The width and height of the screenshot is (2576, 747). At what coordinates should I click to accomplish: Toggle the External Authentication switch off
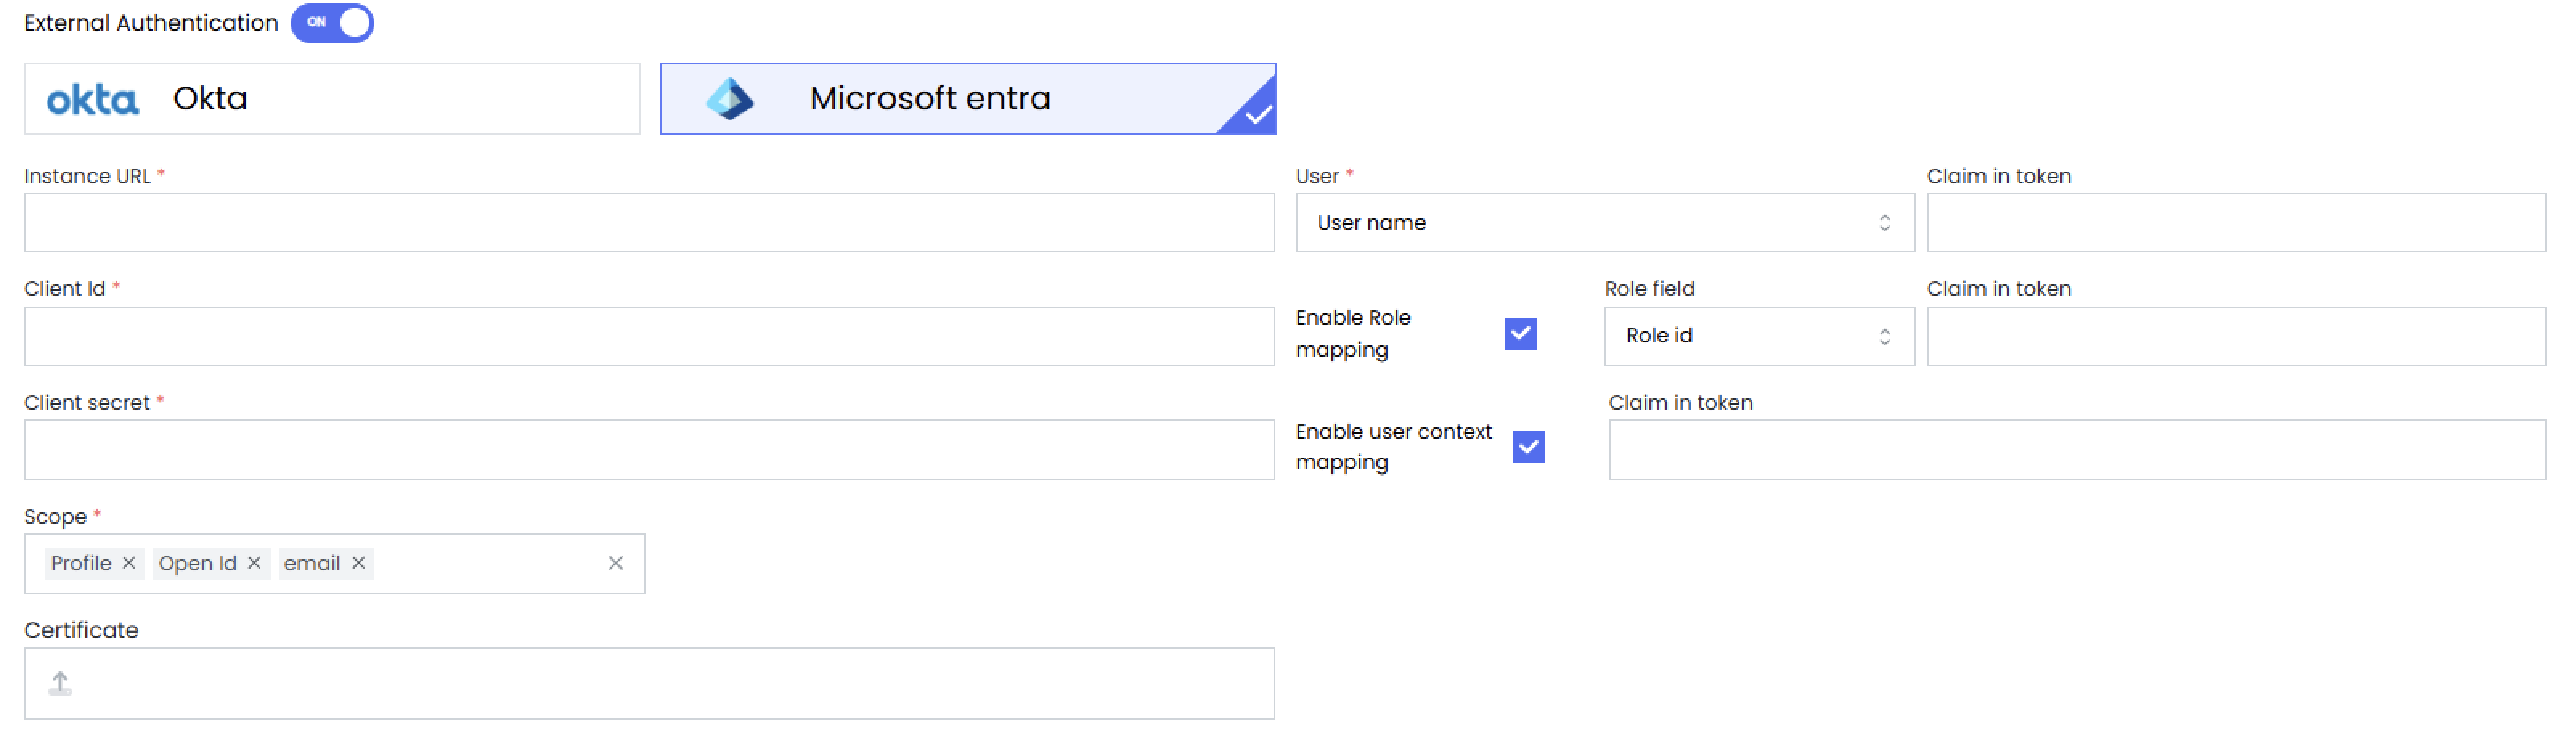pyautogui.click(x=332, y=22)
